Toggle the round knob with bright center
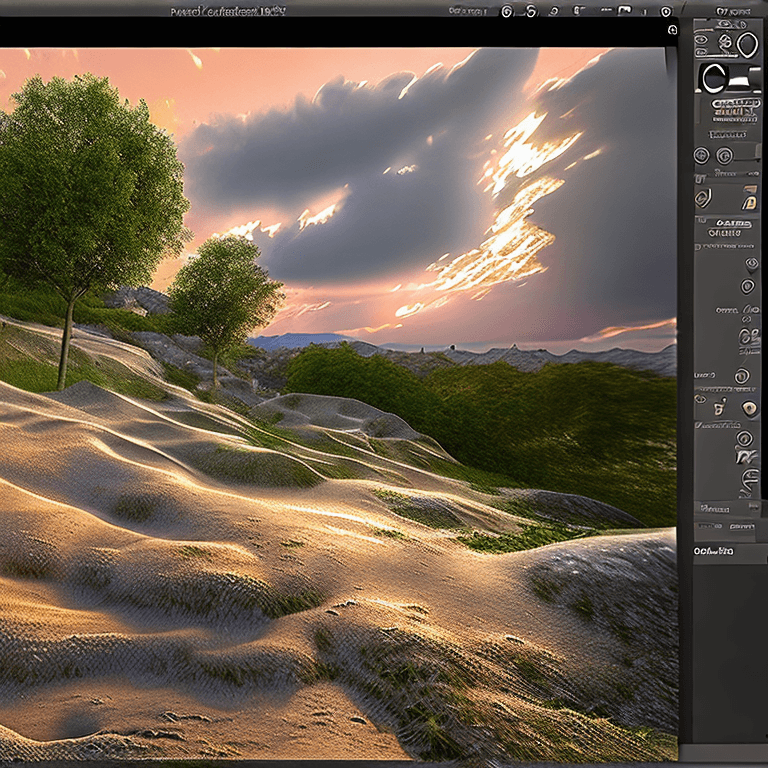Image resolution: width=768 pixels, height=768 pixels. 749,408
